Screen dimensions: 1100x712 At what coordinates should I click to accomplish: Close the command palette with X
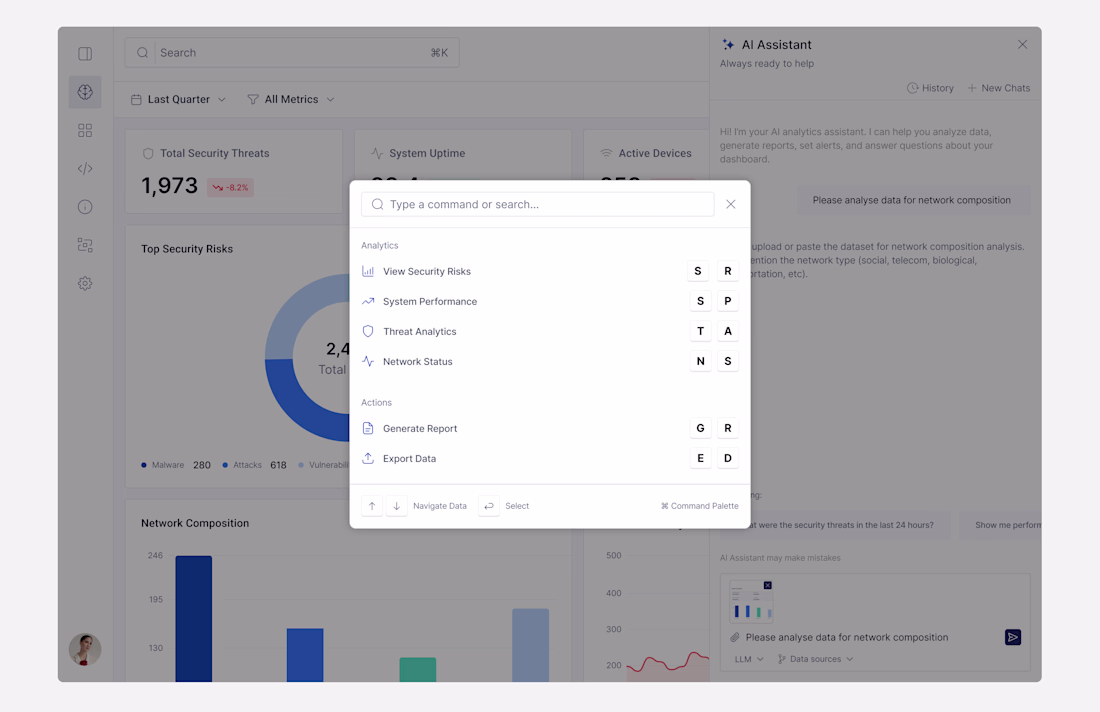[x=730, y=204]
